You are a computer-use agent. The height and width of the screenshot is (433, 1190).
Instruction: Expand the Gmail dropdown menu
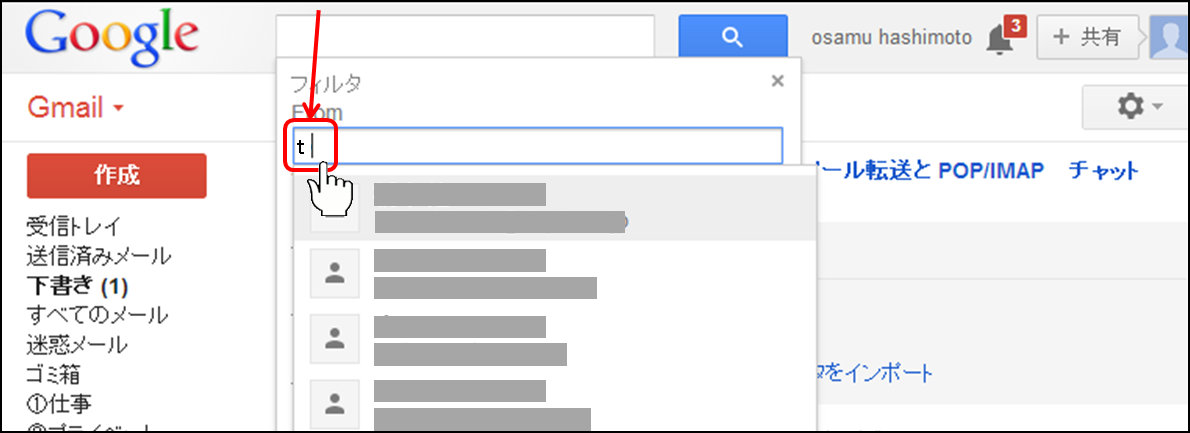click(75, 107)
